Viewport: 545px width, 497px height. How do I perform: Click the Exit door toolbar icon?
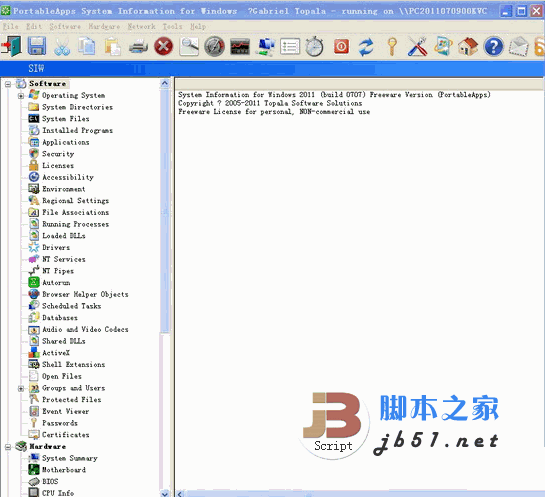[11, 46]
